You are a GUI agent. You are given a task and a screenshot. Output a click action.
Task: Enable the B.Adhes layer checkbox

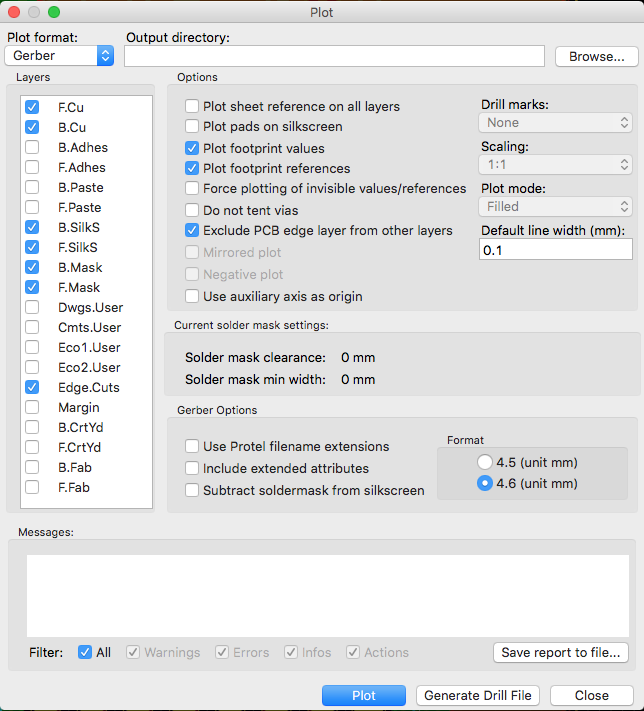[x=32, y=147]
